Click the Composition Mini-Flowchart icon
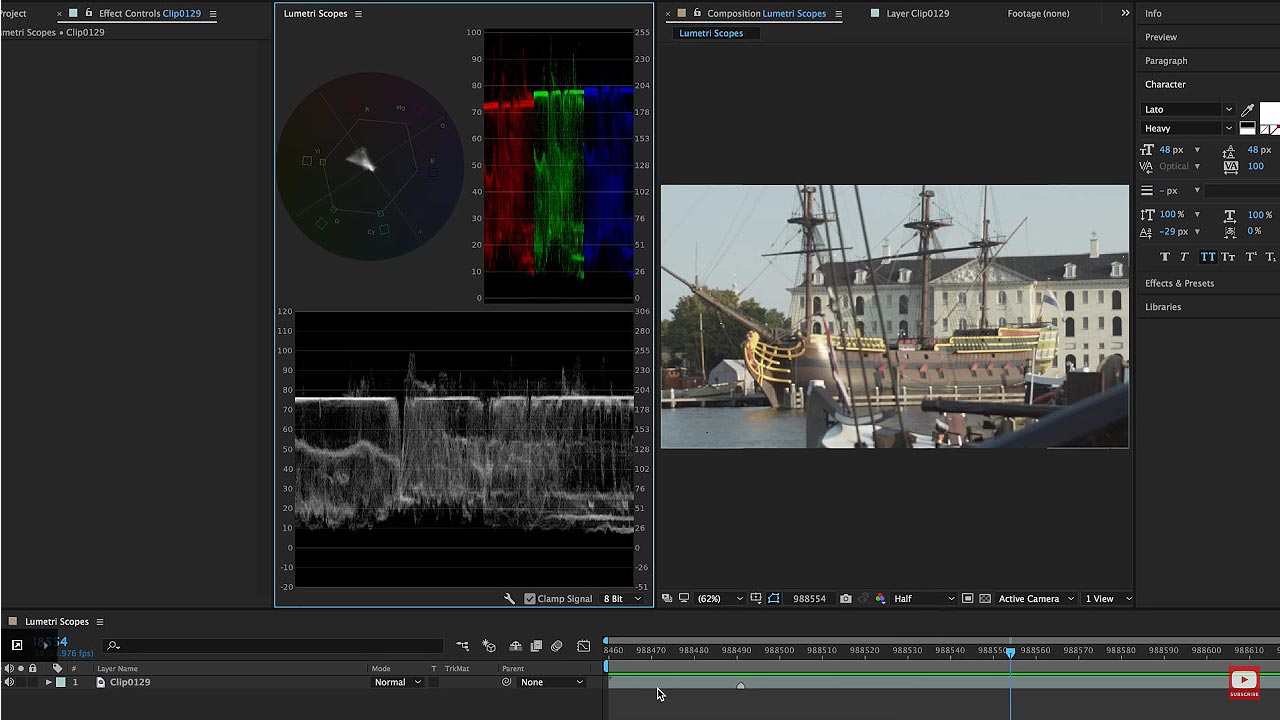This screenshot has height=720, width=1280. [462, 646]
